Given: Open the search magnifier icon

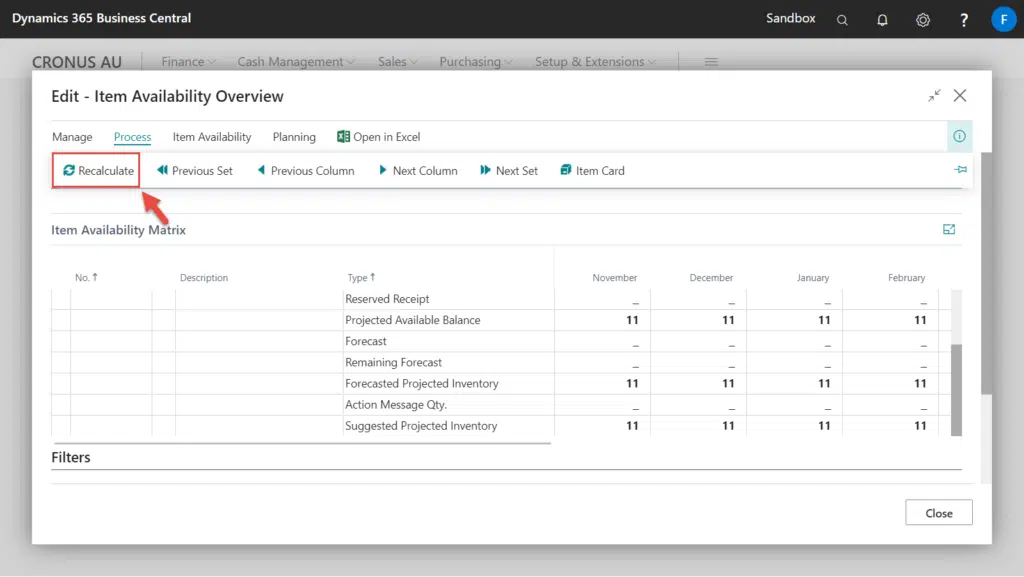Looking at the screenshot, I should (843, 19).
